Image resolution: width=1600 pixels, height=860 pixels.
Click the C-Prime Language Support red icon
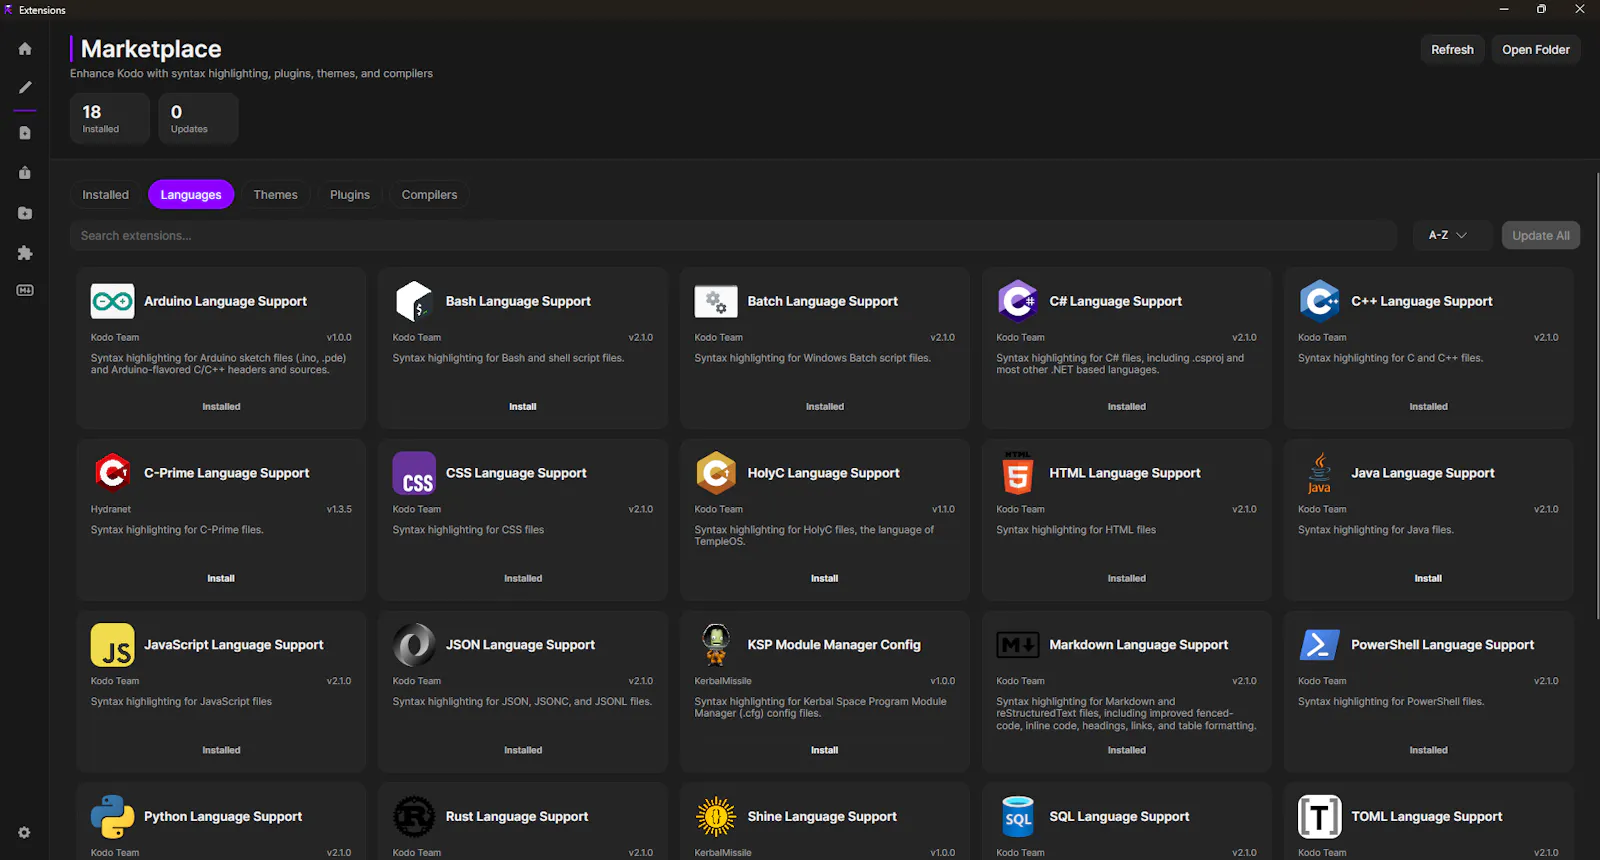(x=113, y=472)
